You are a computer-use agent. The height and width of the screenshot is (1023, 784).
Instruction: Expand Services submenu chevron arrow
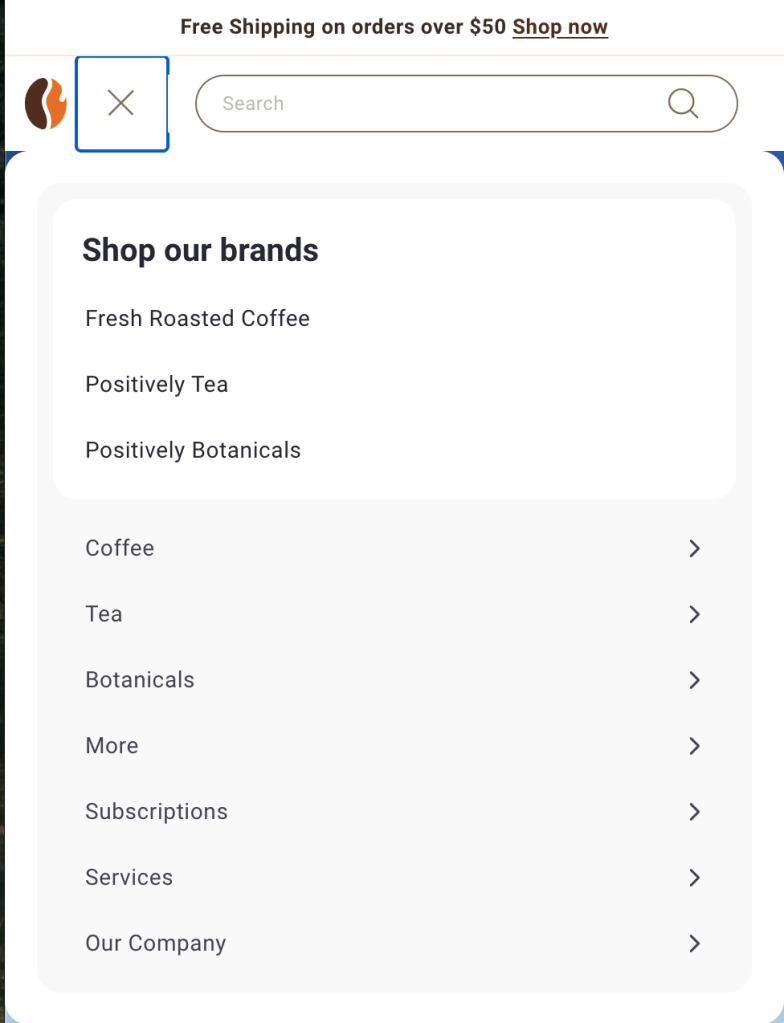[694, 877]
